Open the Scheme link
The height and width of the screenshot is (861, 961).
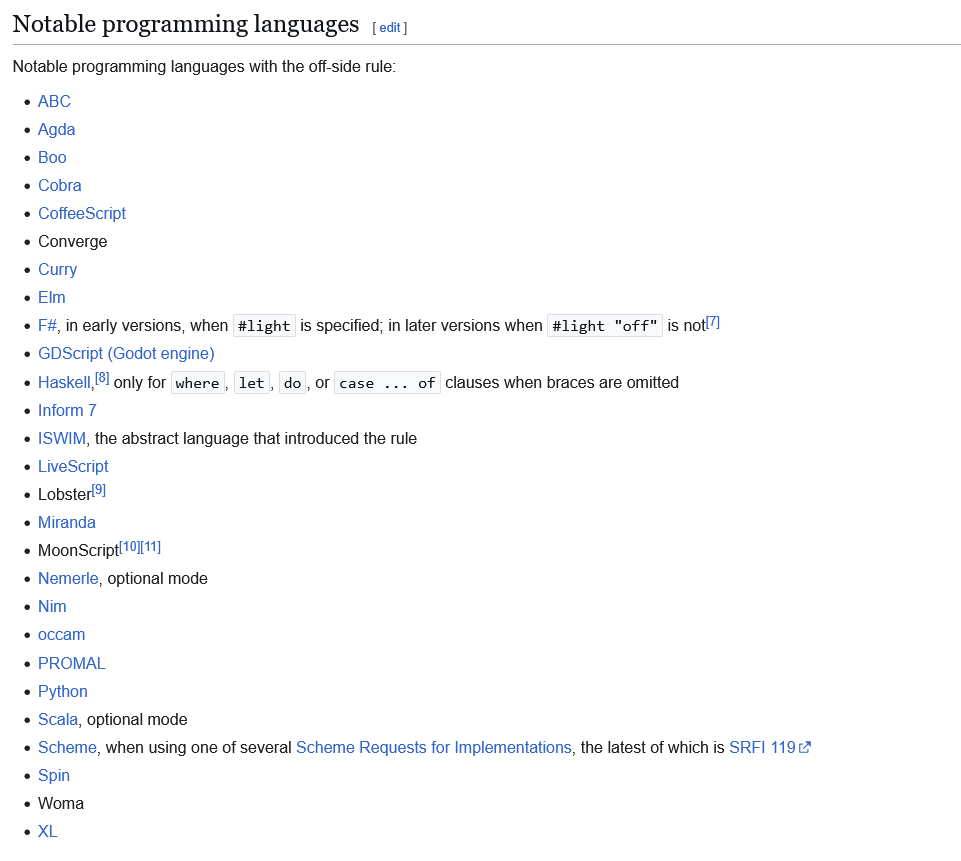[x=67, y=748]
